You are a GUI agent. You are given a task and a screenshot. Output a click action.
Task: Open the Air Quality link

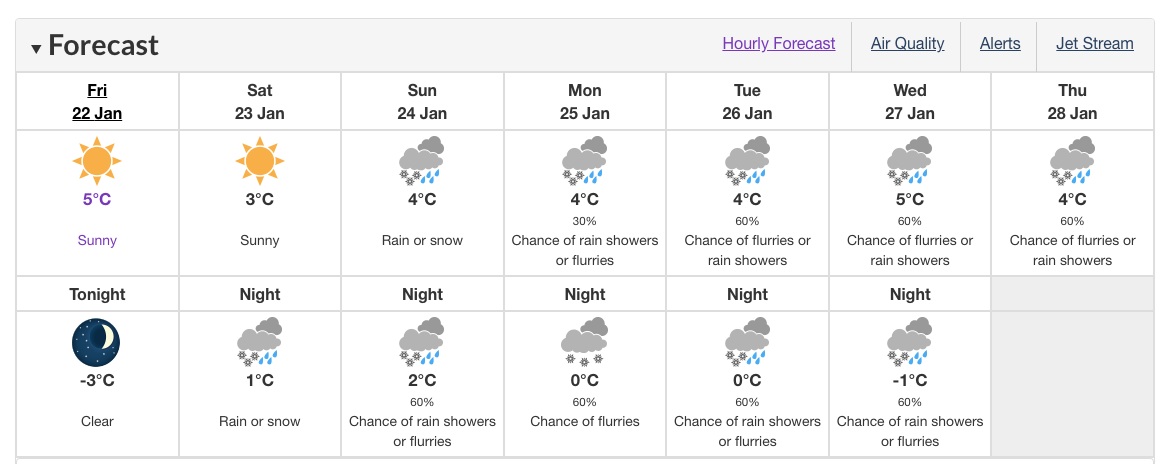pyautogui.click(x=907, y=44)
